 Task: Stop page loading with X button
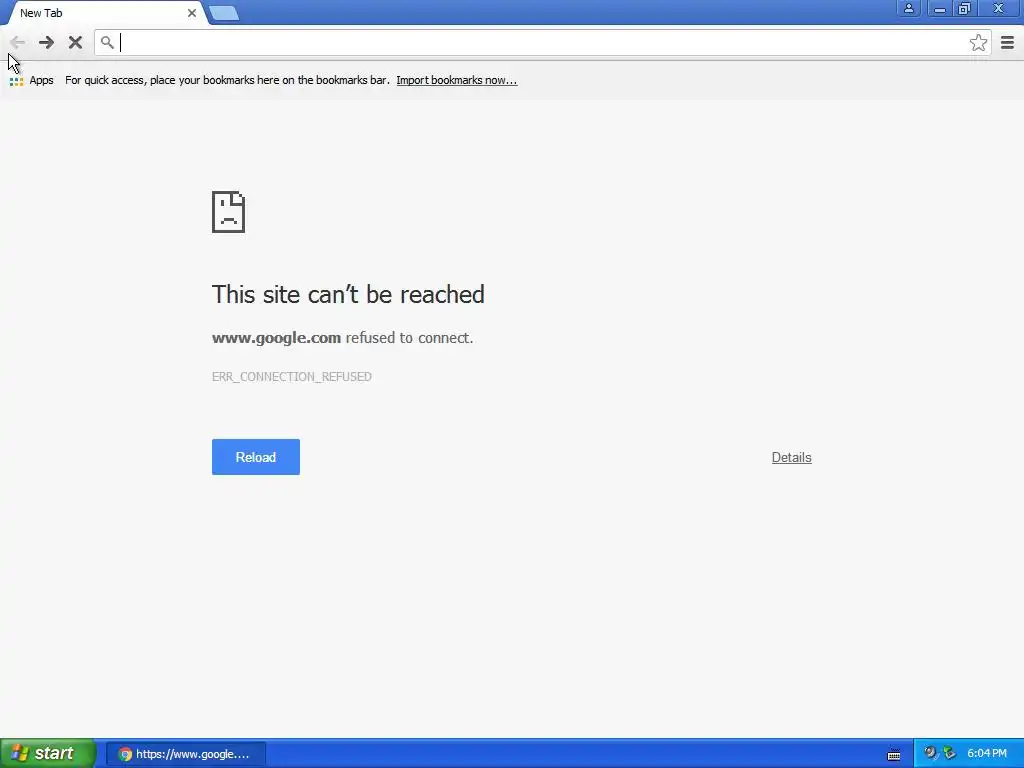(75, 42)
